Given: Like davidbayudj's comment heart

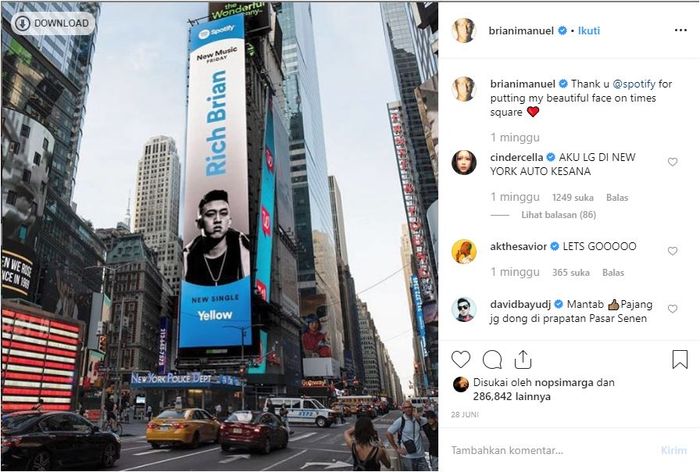Looking at the screenshot, I should coord(672,309).
